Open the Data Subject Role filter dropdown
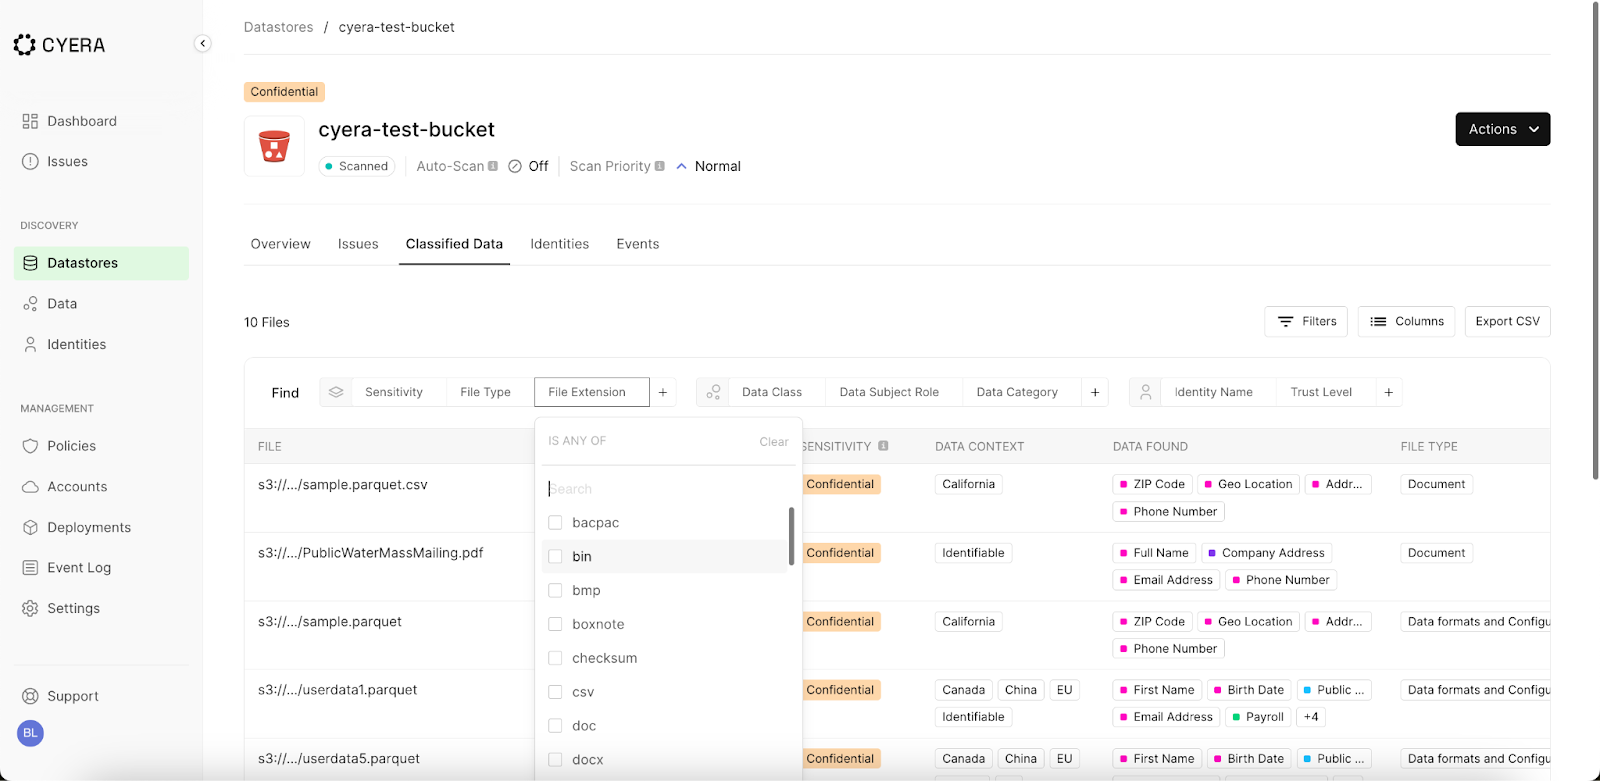 coord(889,392)
